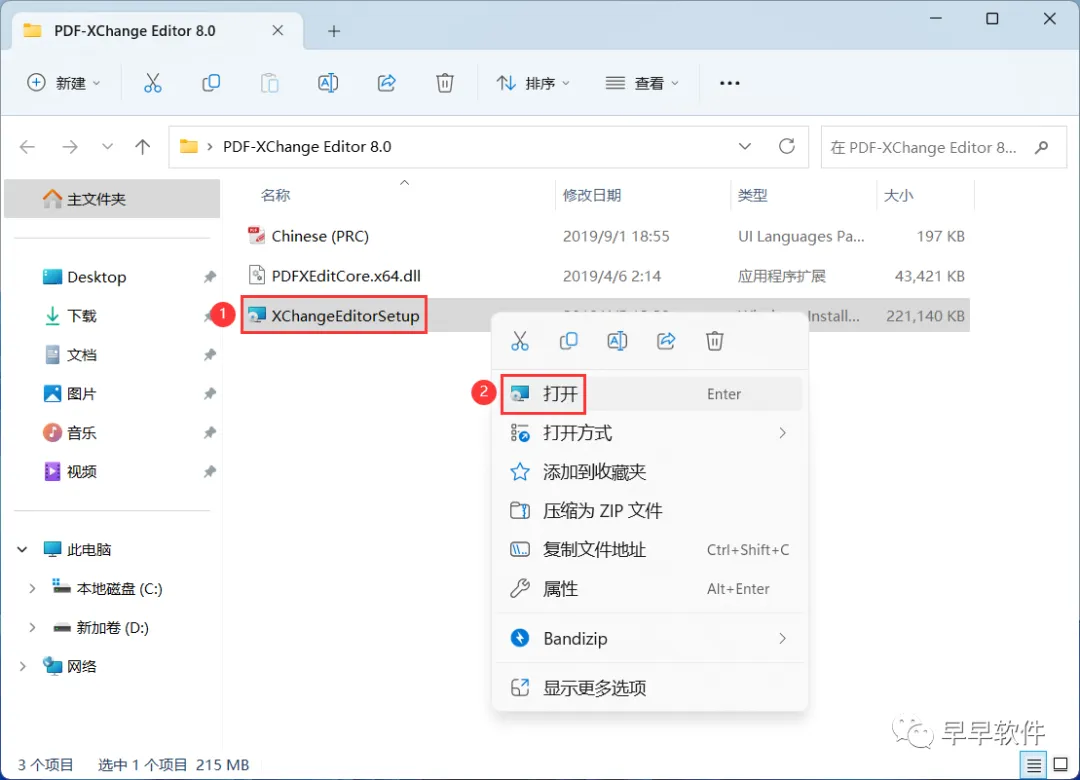
Task: Open the 排序 (Sort) dropdown
Action: tap(533, 83)
